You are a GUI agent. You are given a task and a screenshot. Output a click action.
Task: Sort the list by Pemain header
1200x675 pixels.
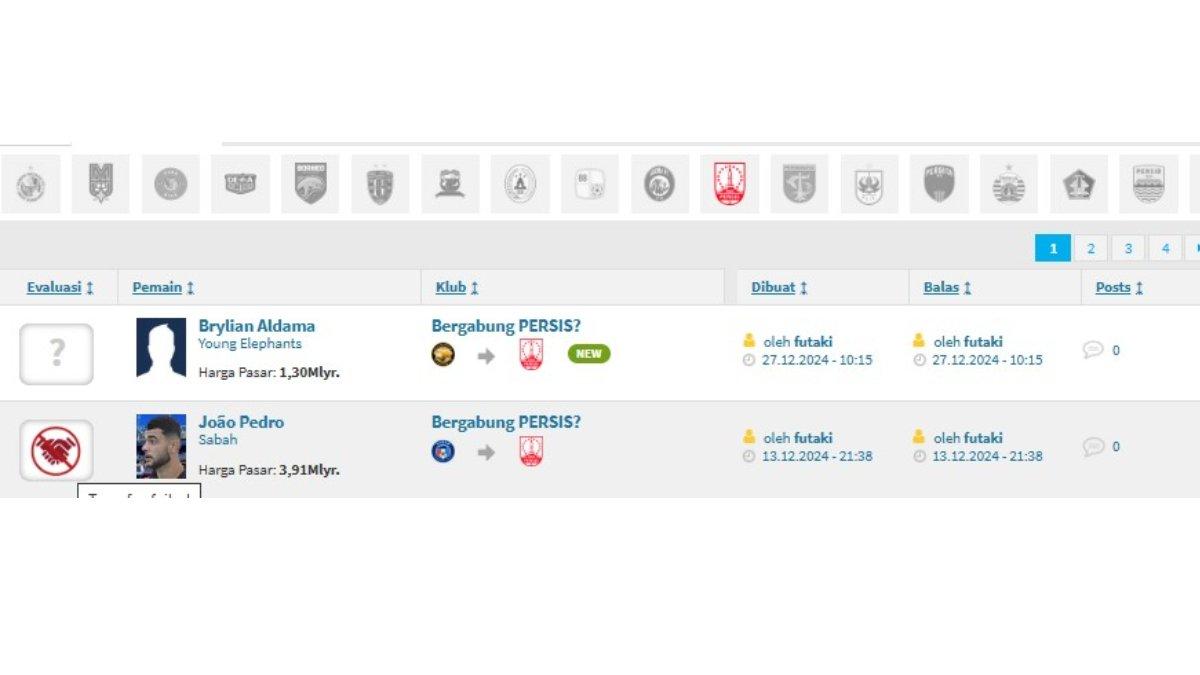(163, 288)
